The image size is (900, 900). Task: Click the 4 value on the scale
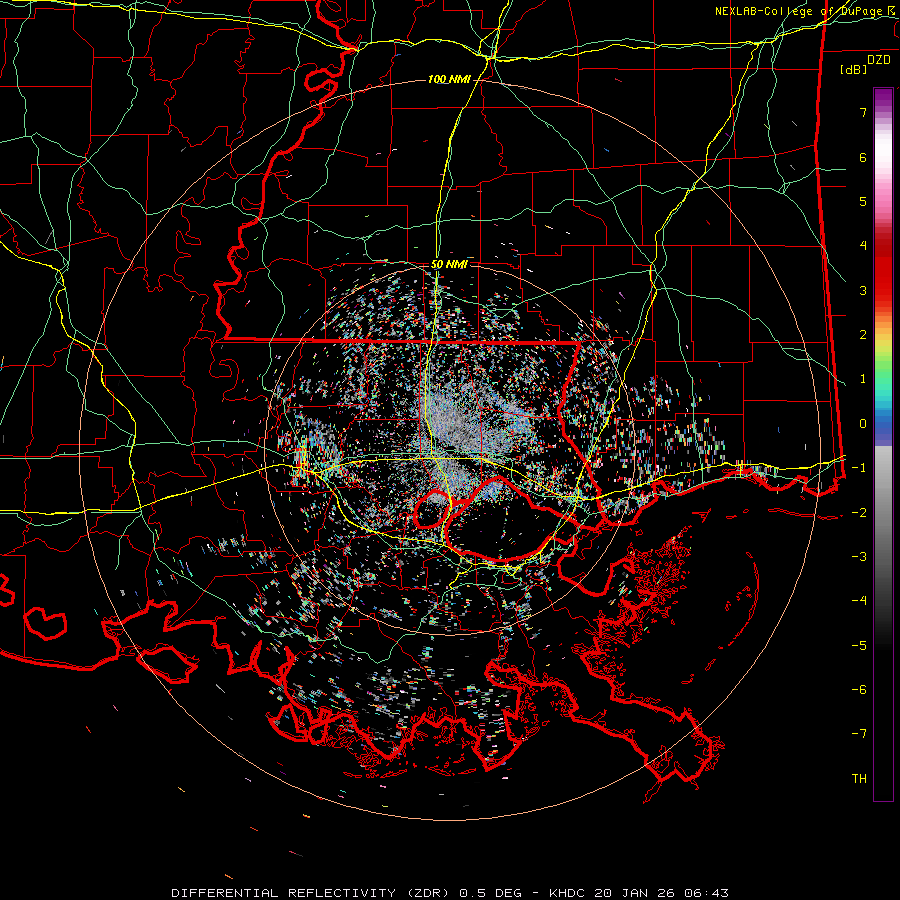863,246
